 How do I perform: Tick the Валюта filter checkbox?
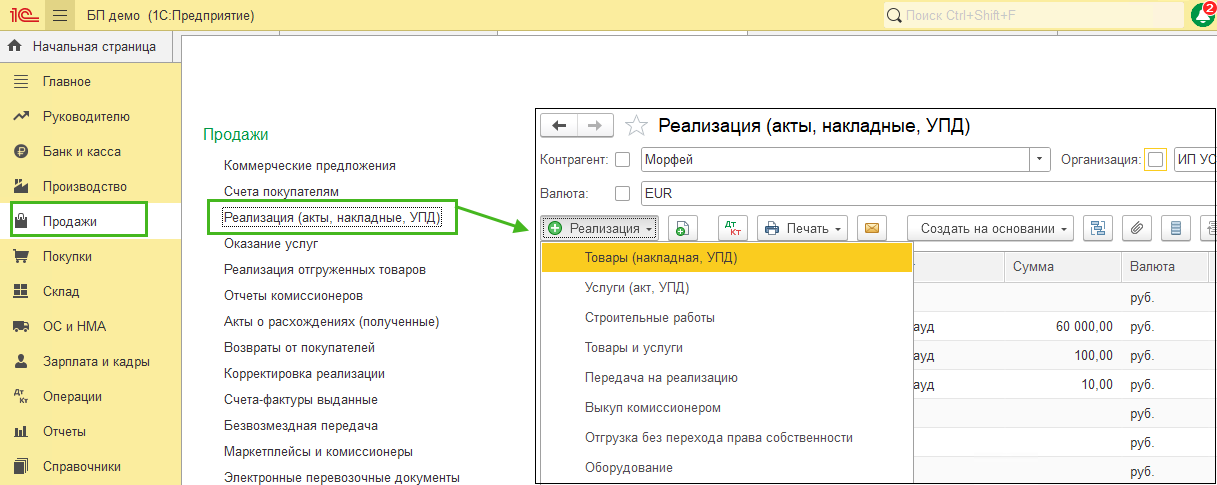click(x=622, y=193)
